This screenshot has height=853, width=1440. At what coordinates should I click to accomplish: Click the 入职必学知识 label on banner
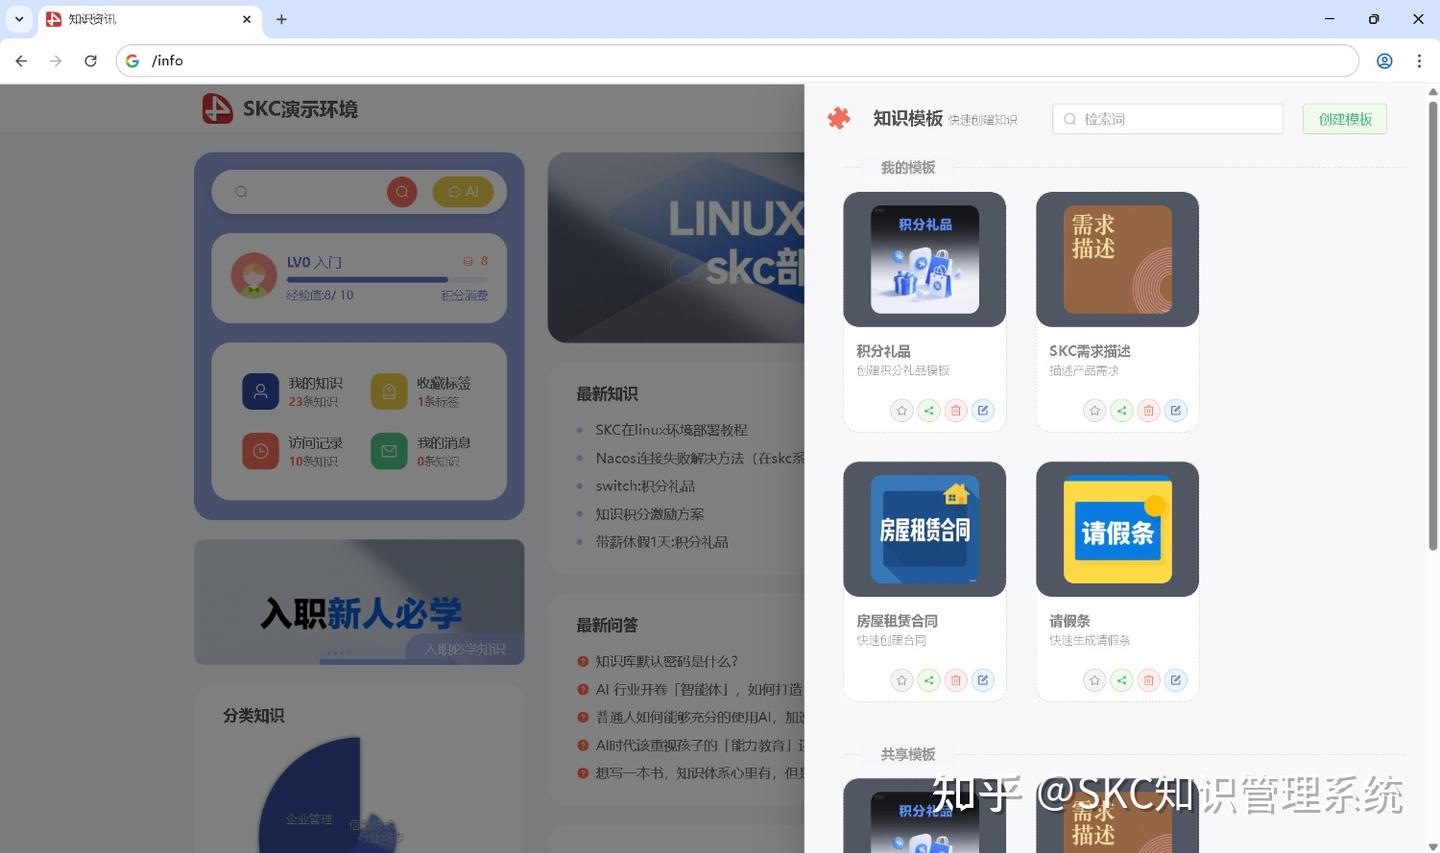point(465,649)
